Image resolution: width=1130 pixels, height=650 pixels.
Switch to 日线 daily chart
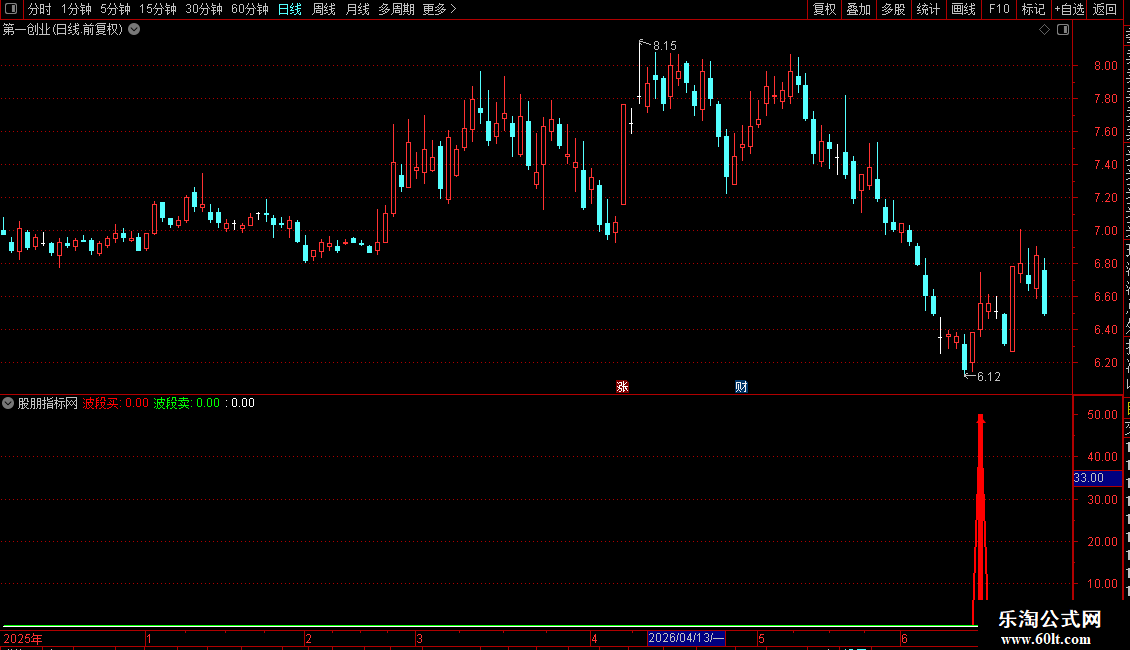(290, 9)
